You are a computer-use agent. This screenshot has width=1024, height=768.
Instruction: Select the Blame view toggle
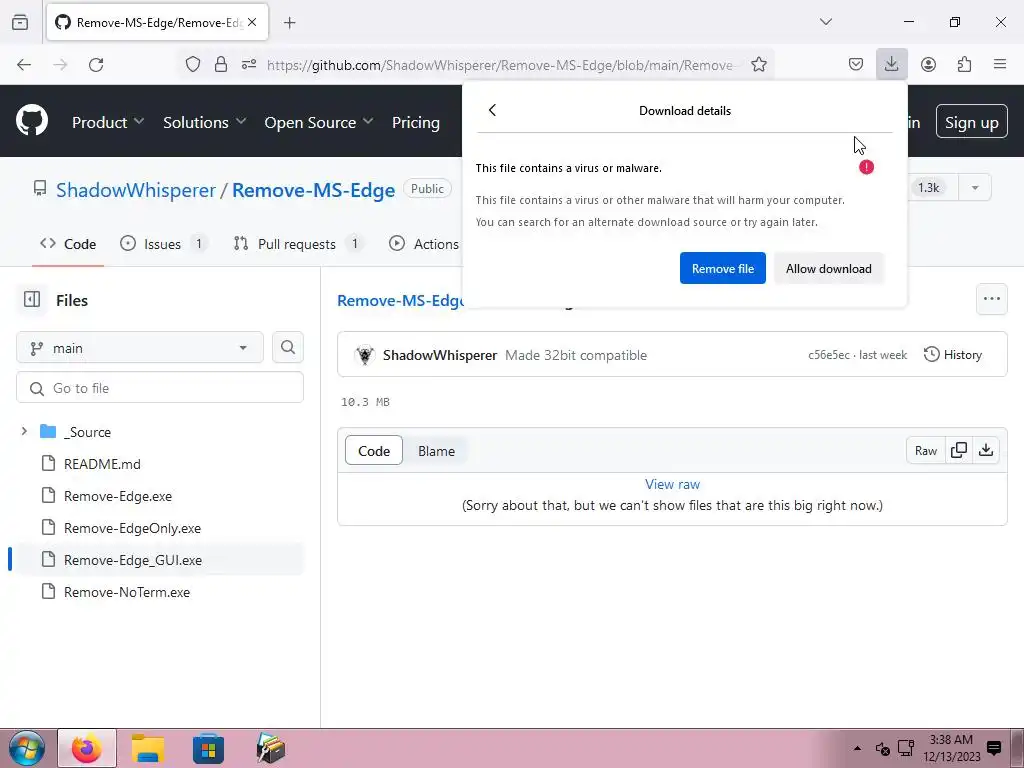tap(436, 451)
